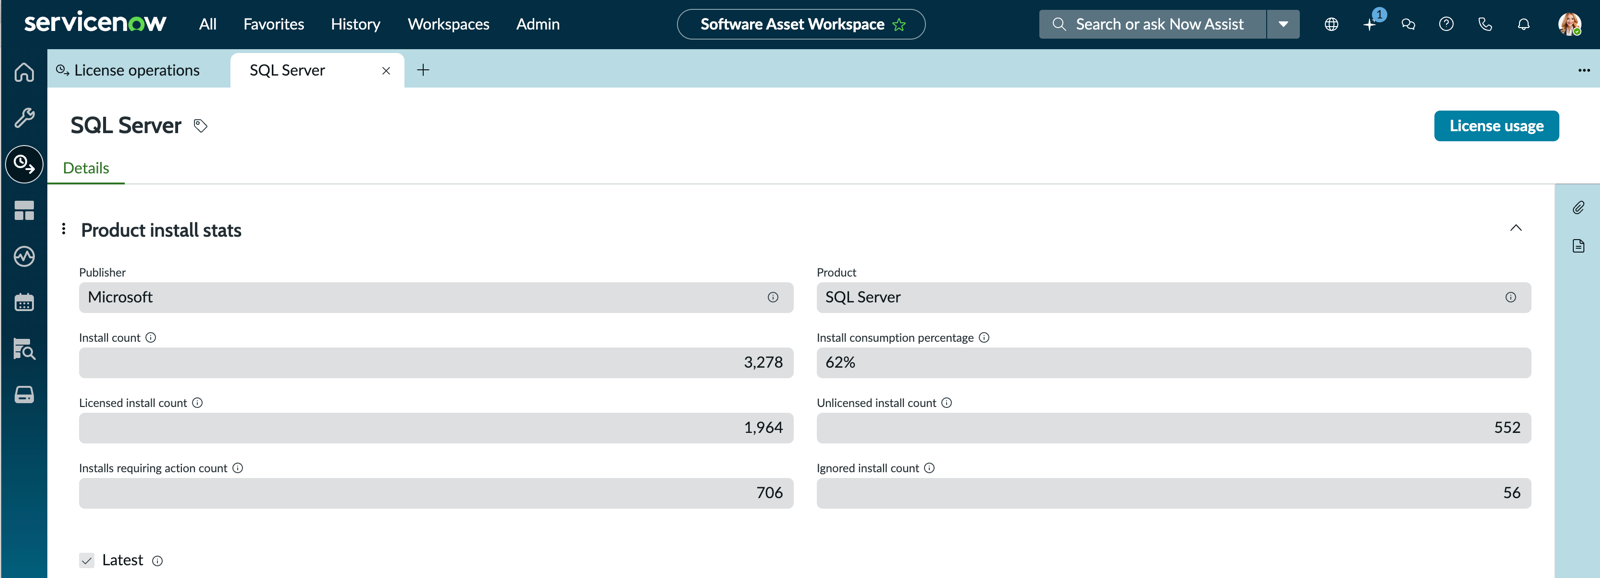Image resolution: width=1600 pixels, height=578 pixels.
Task: Open the attachments paperclip icon
Action: point(1578,207)
